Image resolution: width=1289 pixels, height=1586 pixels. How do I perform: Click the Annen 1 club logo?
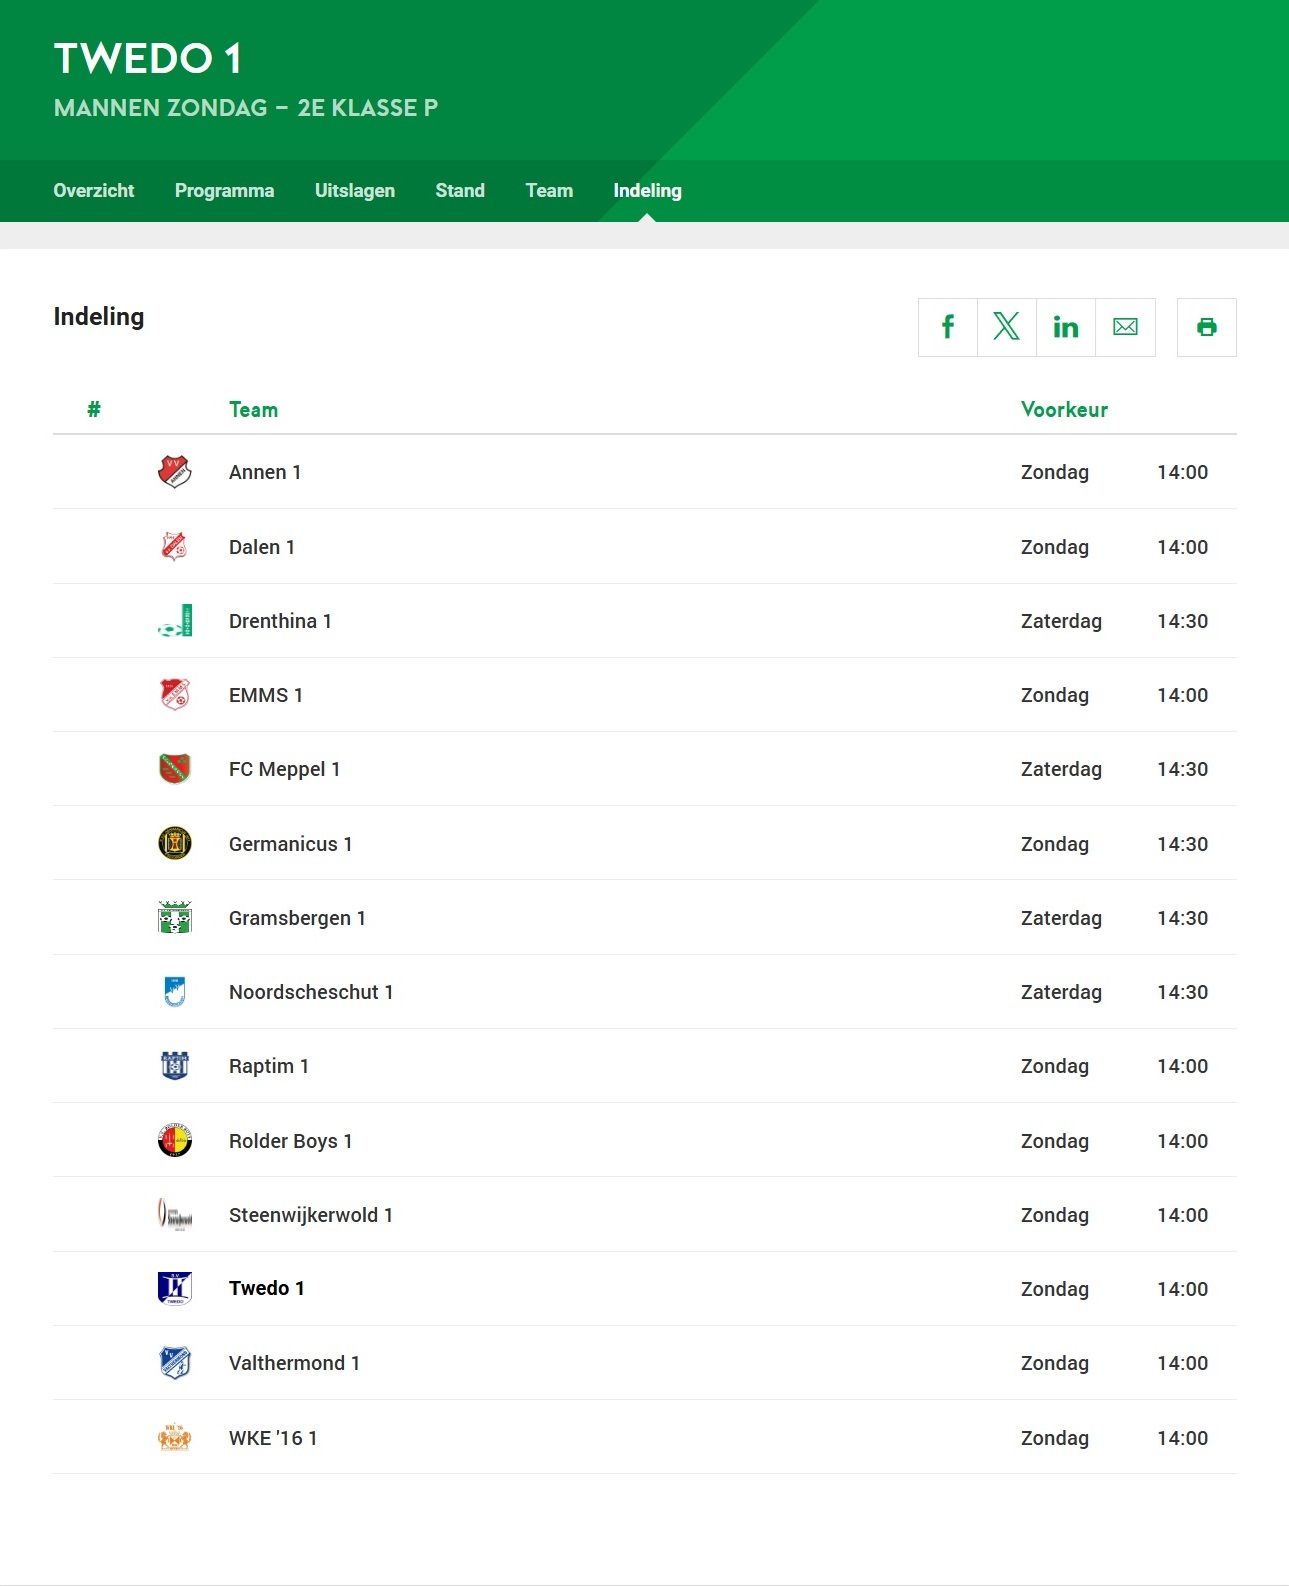(x=175, y=472)
